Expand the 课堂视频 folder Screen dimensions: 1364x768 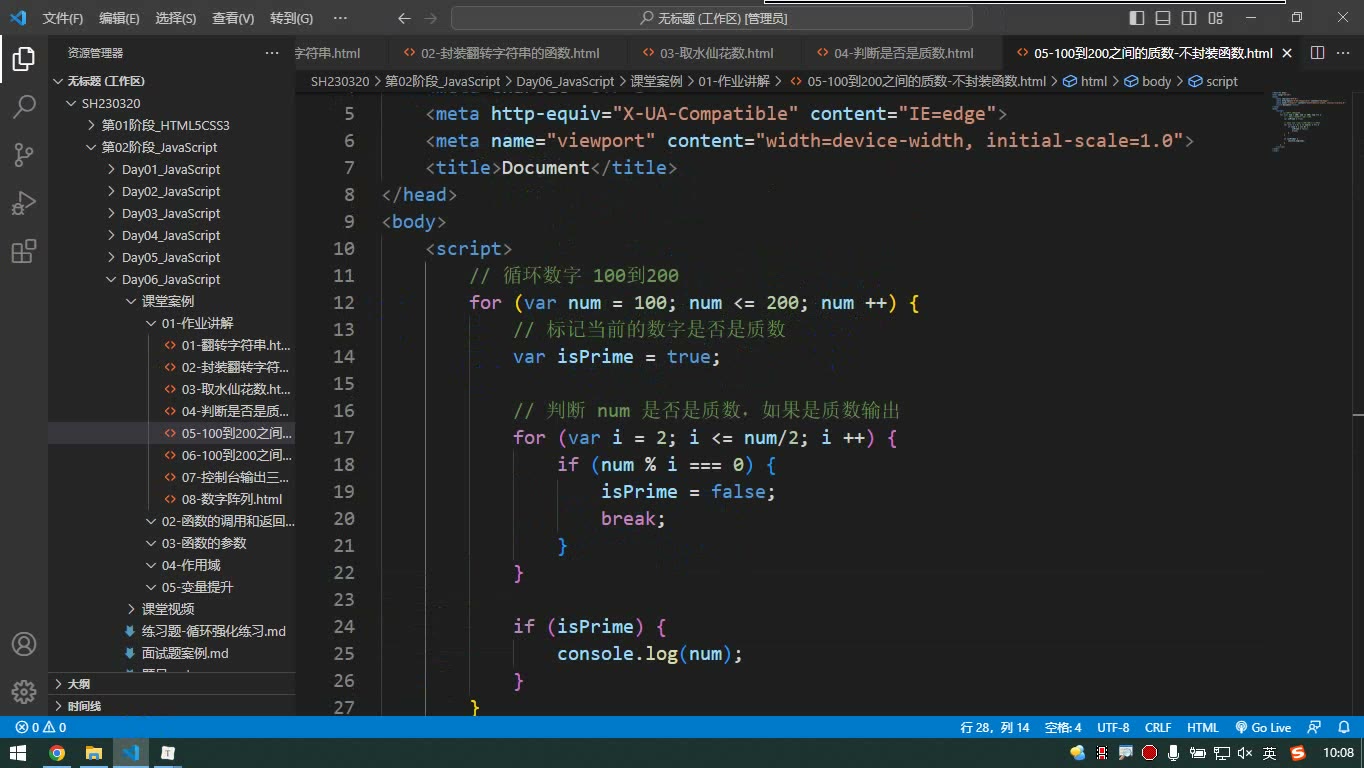coord(168,609)
